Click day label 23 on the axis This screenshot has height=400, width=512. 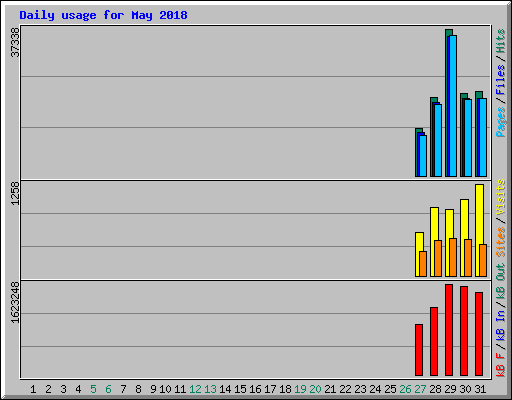(x=360, y=389)
